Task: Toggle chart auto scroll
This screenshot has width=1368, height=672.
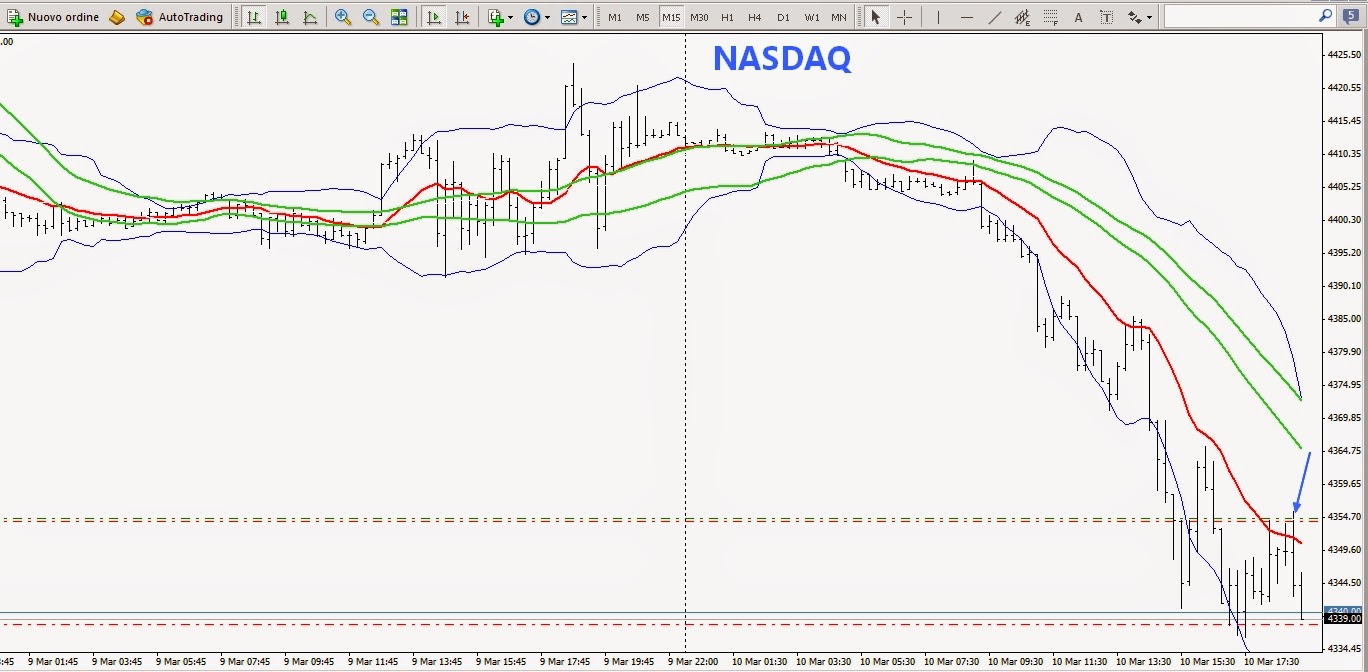Action: (434, 17)
